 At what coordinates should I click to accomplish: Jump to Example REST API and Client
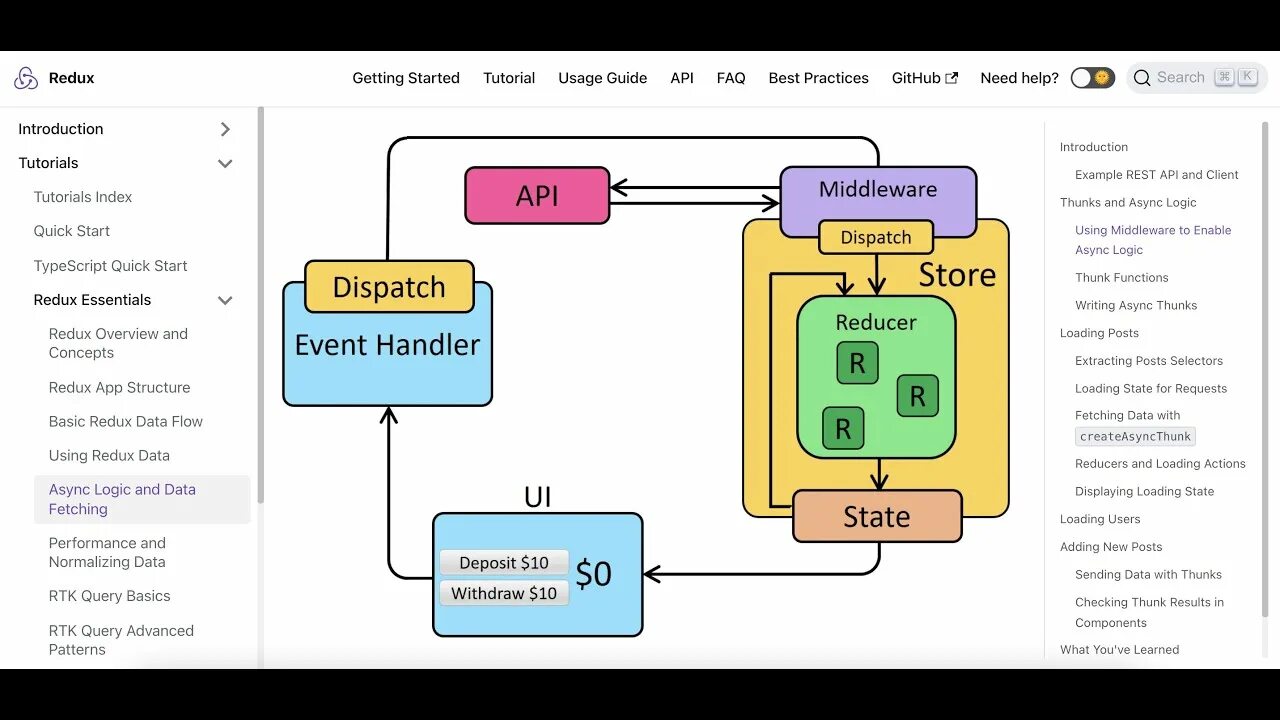(1157, 175)
